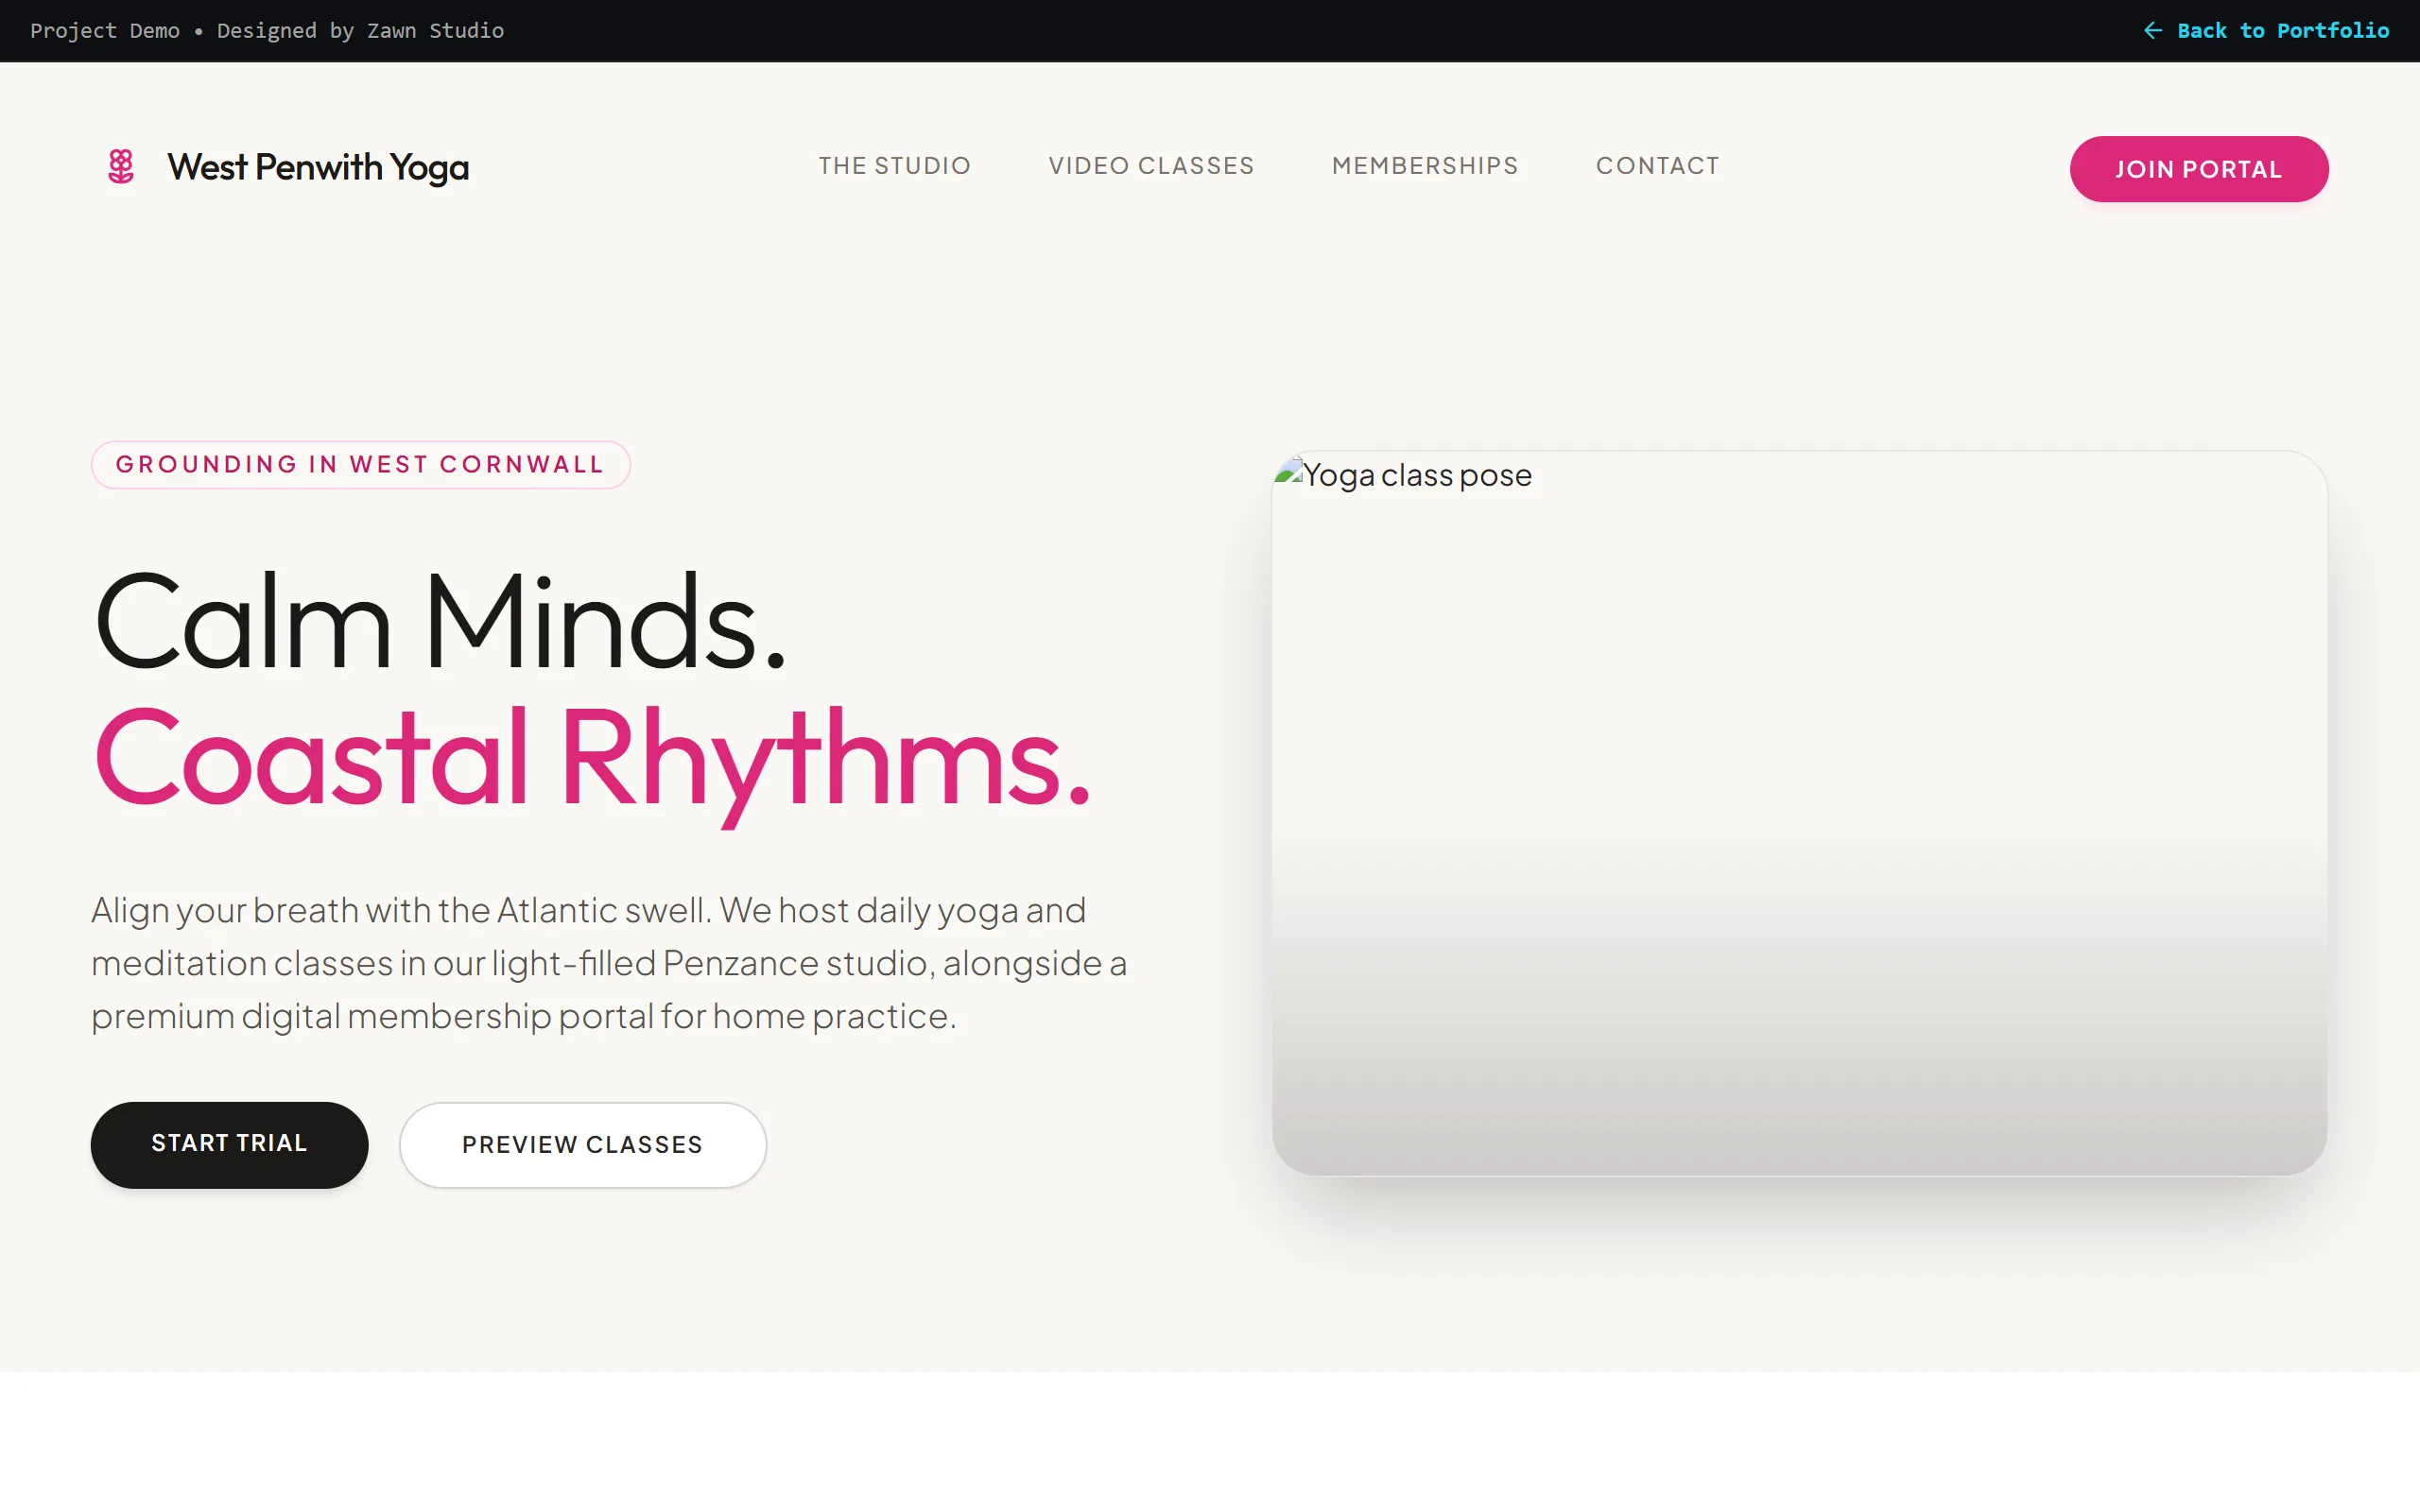
Task: Click the Yoga class pose image card
Action: tap(1799, 813)
